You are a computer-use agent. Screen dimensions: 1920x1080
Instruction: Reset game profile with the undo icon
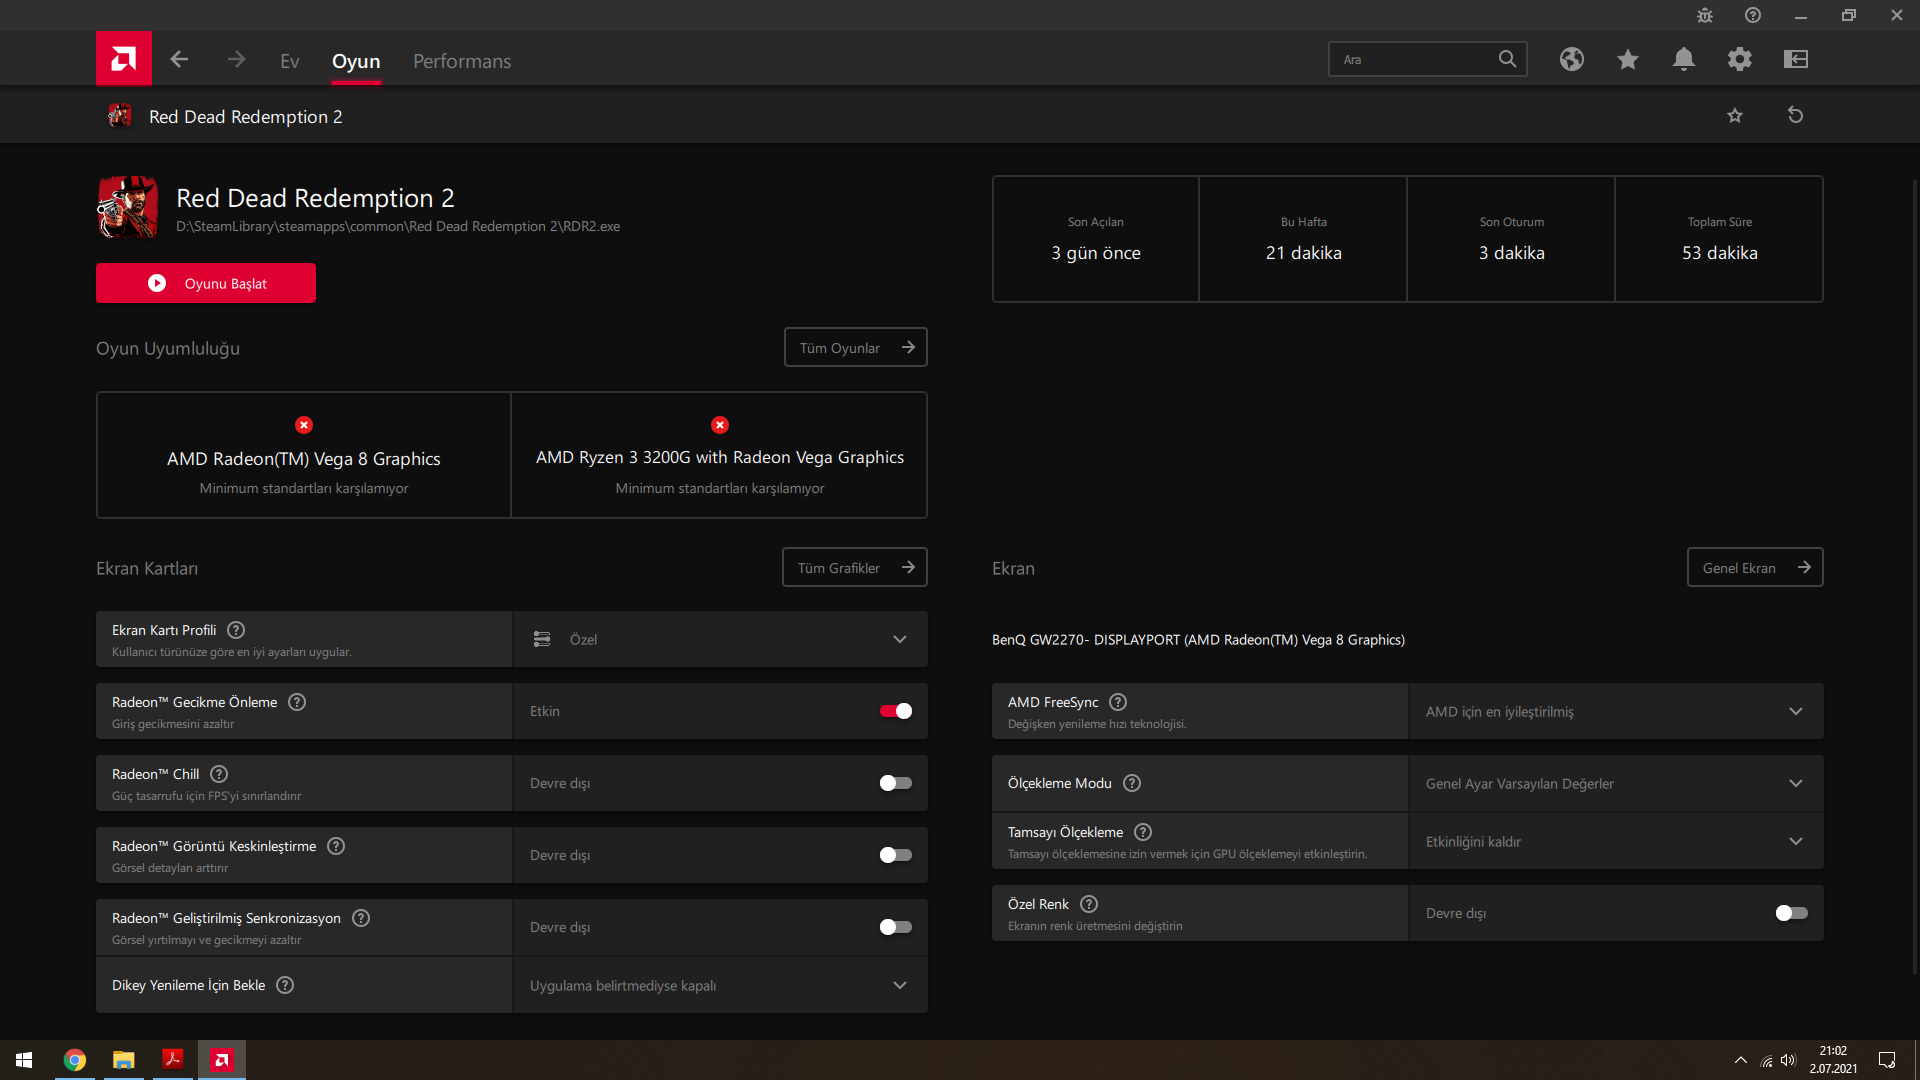point(1795,116)
